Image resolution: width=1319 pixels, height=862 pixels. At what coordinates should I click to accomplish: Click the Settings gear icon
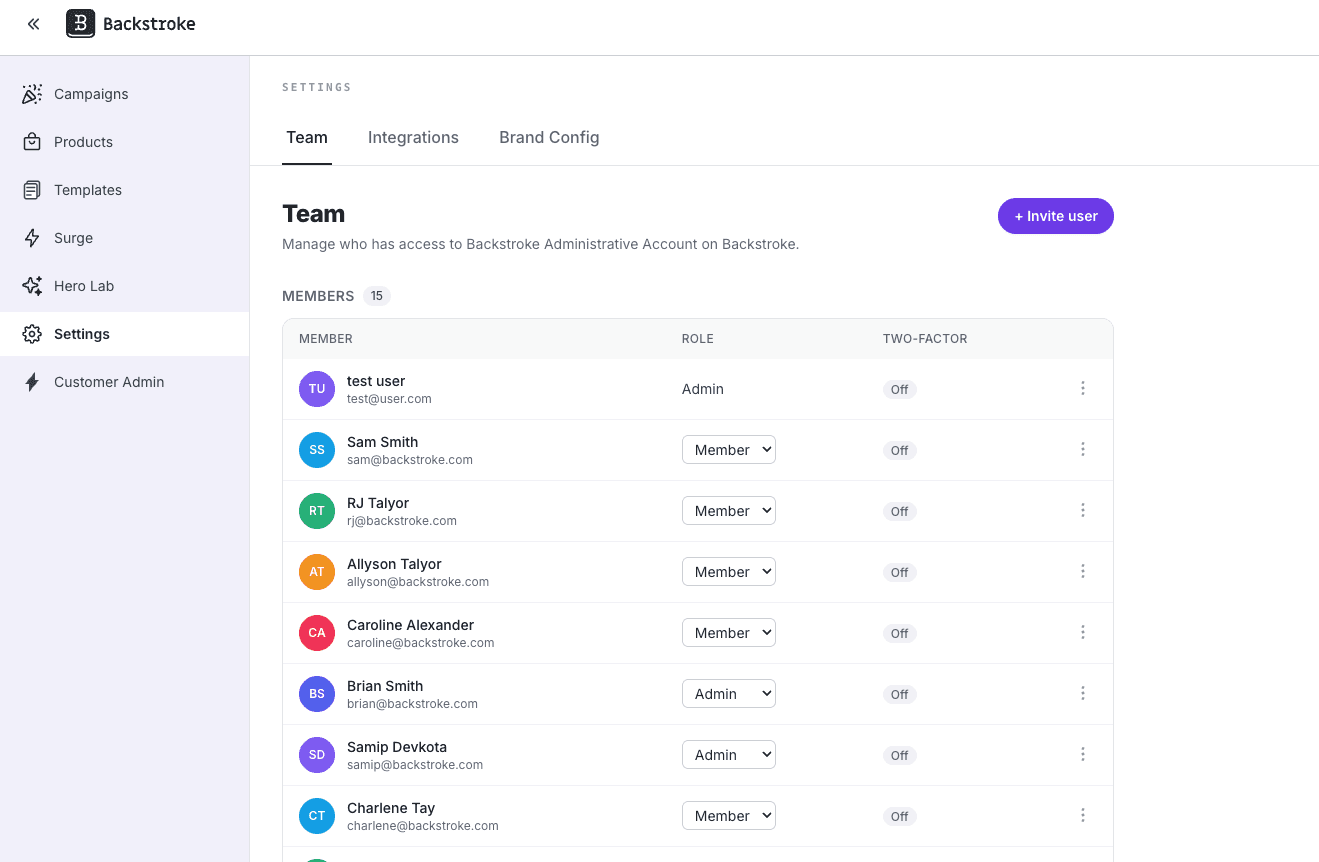(32, 334)
